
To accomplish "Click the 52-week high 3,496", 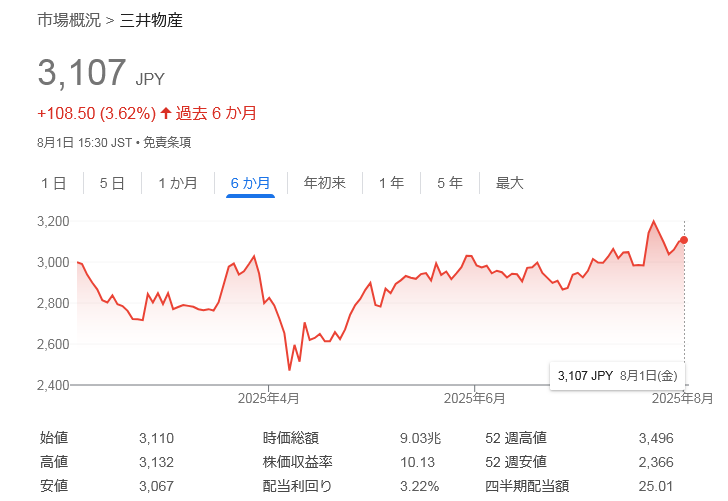I will point(656,438).
